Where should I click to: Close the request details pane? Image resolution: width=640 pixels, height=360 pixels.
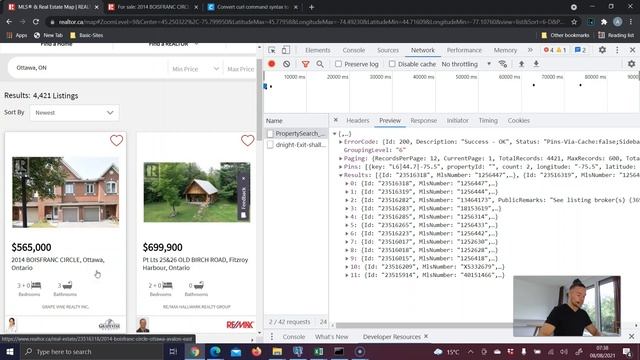pos(336,120)
